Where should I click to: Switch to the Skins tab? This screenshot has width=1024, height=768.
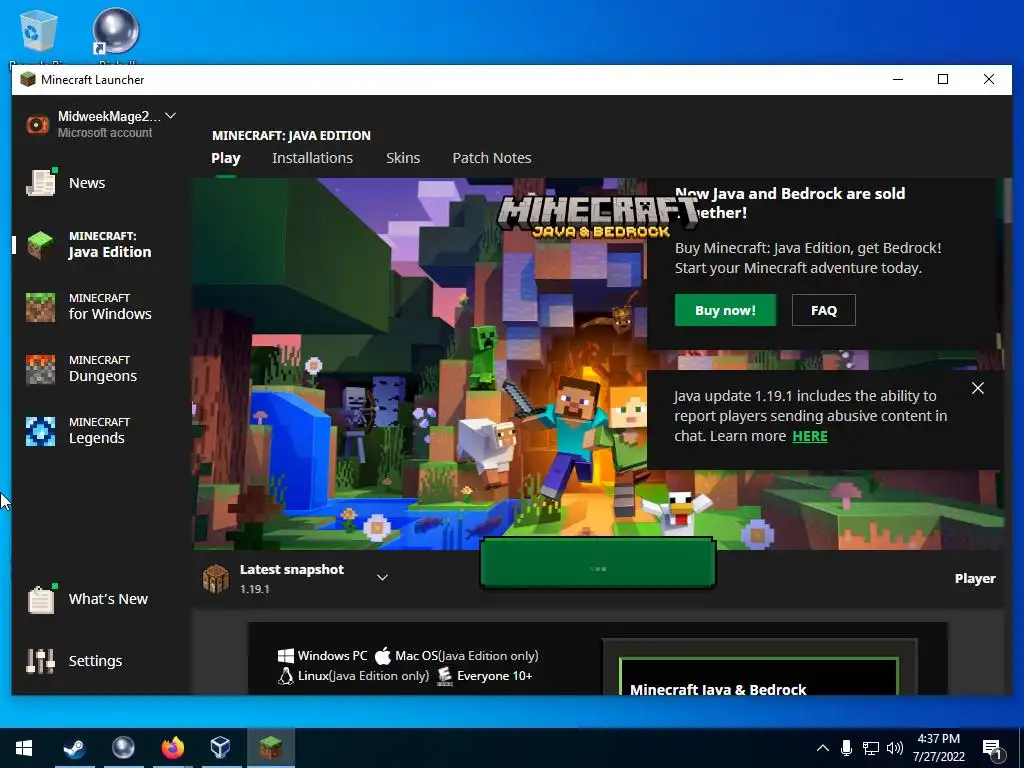[x=403, y=158]
